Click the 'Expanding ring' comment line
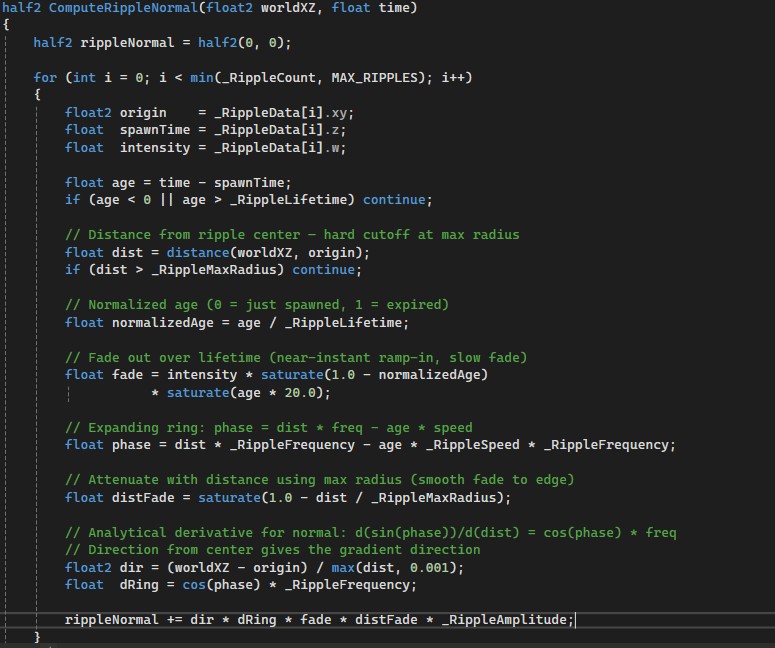The width and height of the screenshot is (775, 648). [269, 428]
